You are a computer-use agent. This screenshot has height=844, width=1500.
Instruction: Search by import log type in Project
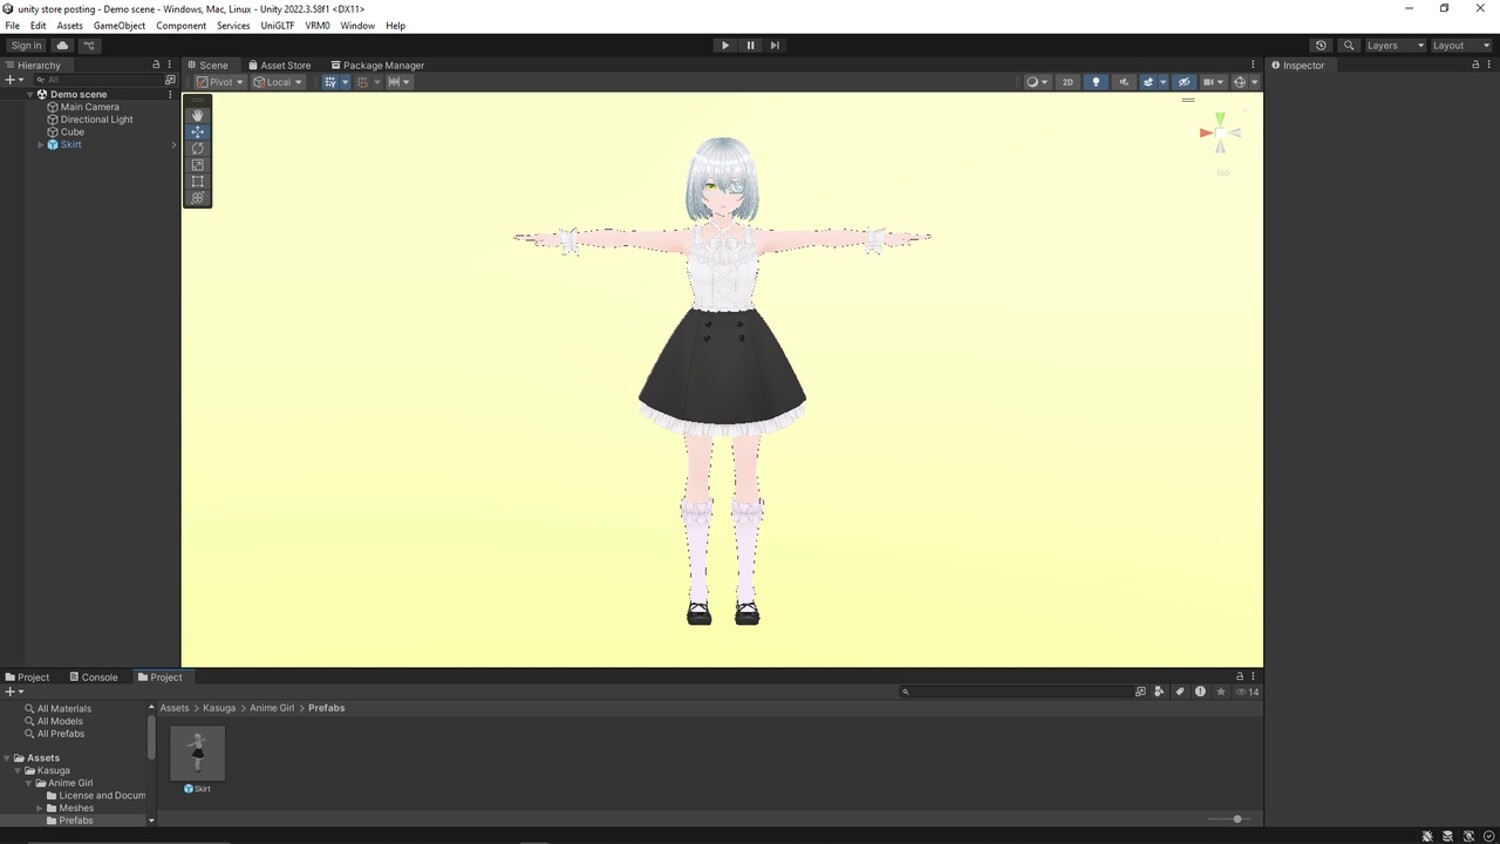pos(1200,692)
